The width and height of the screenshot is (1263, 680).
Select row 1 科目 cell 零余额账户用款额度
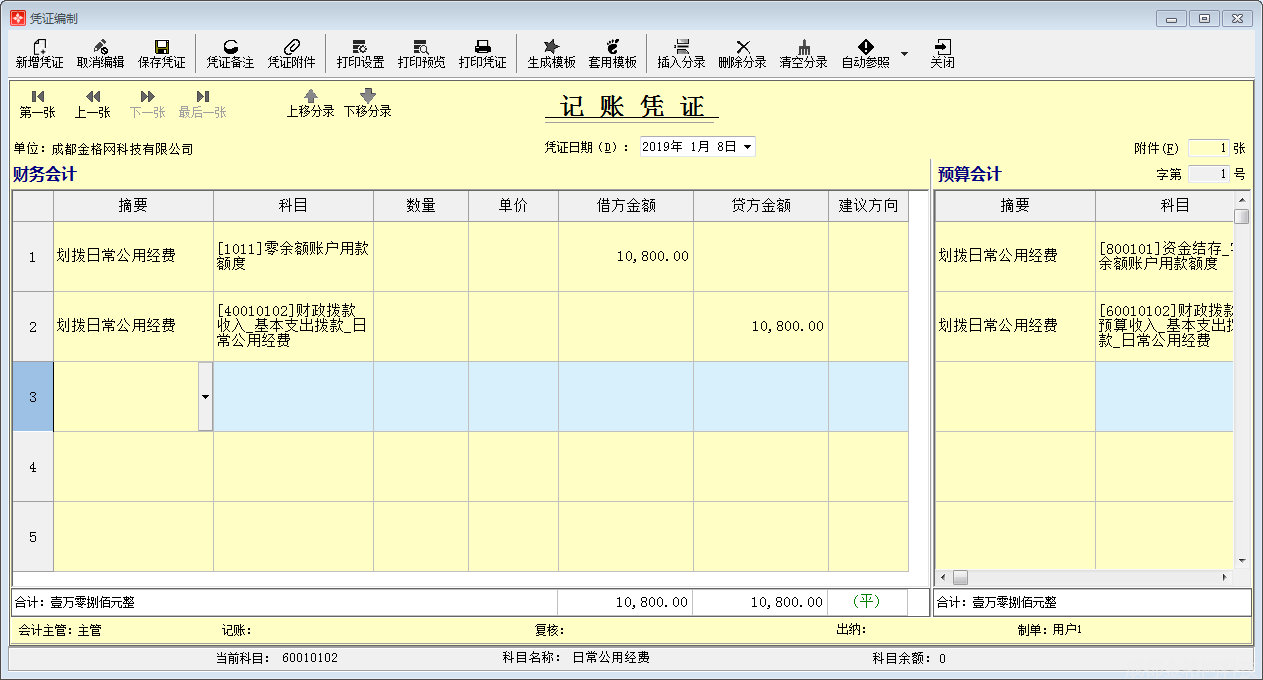[292, 256]
